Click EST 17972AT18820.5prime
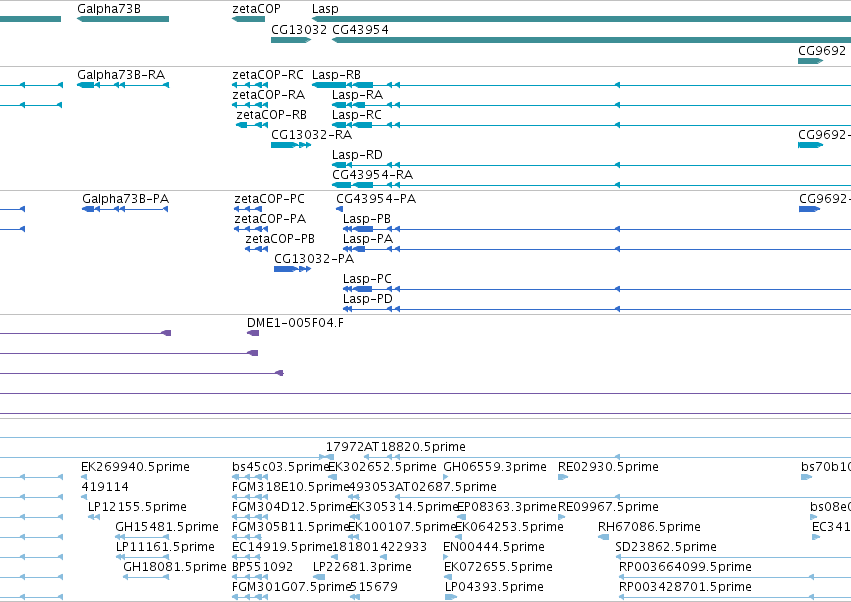This screenshot has height=602, width=851. click(x=396, y=447)
